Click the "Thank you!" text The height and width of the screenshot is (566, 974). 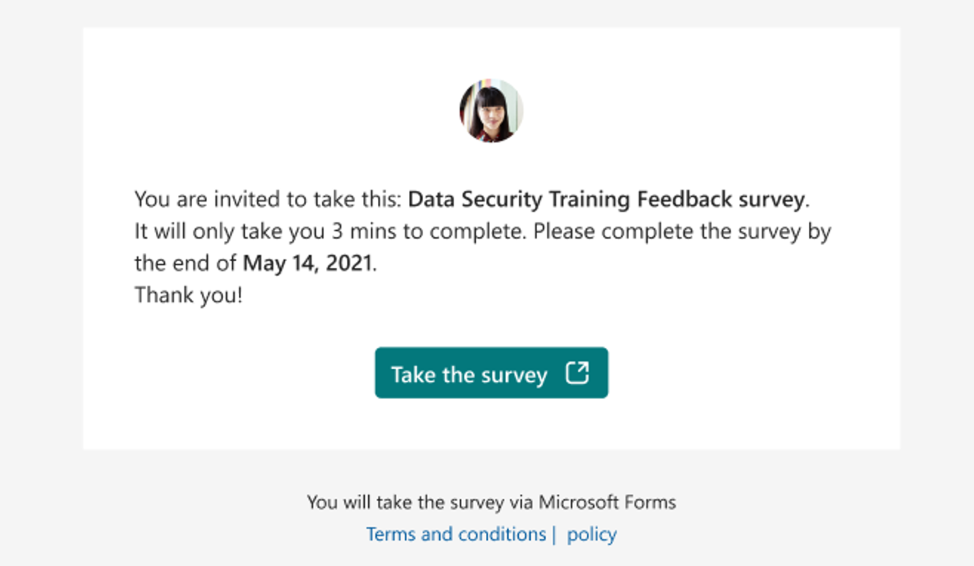click(x=188, y=296)
